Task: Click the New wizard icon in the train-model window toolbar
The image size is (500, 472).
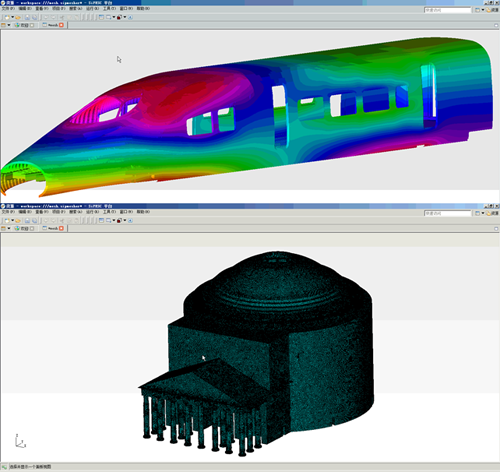Action: [x=7, y=17]
